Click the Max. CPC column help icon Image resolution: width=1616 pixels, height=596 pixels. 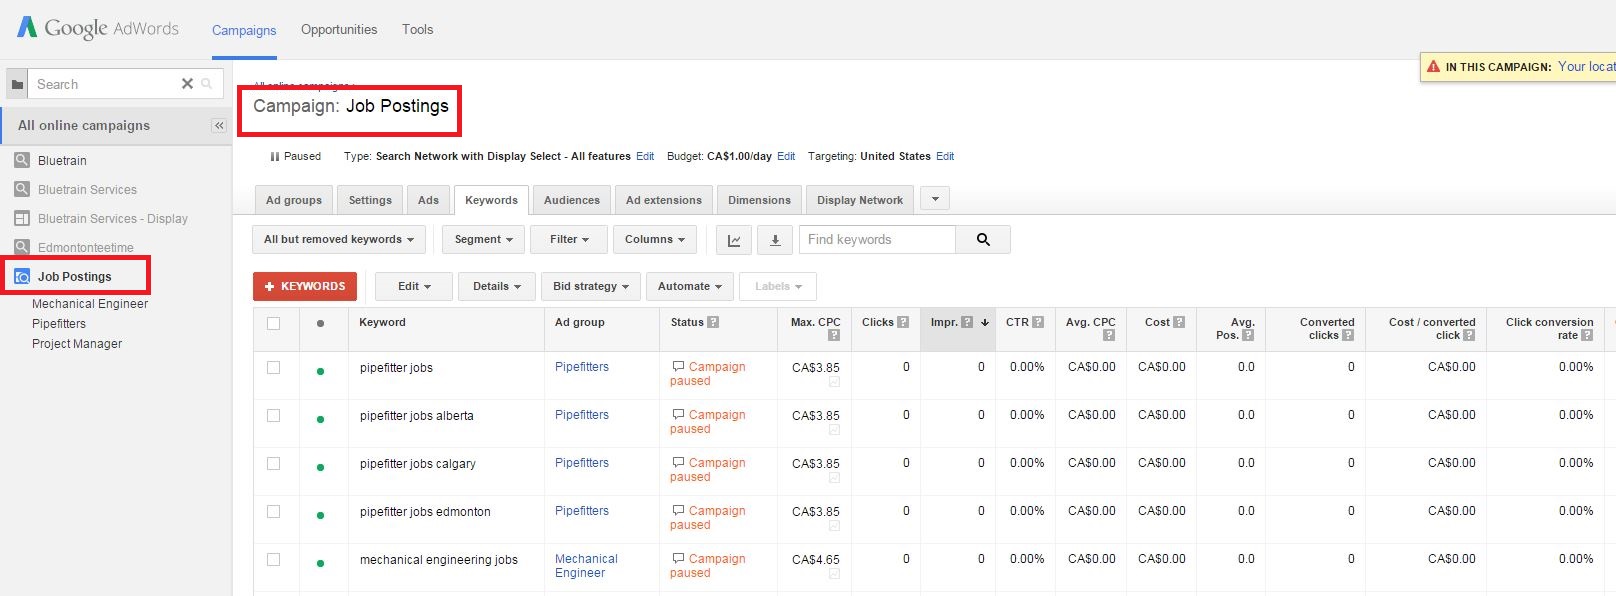tap(834, 335)
